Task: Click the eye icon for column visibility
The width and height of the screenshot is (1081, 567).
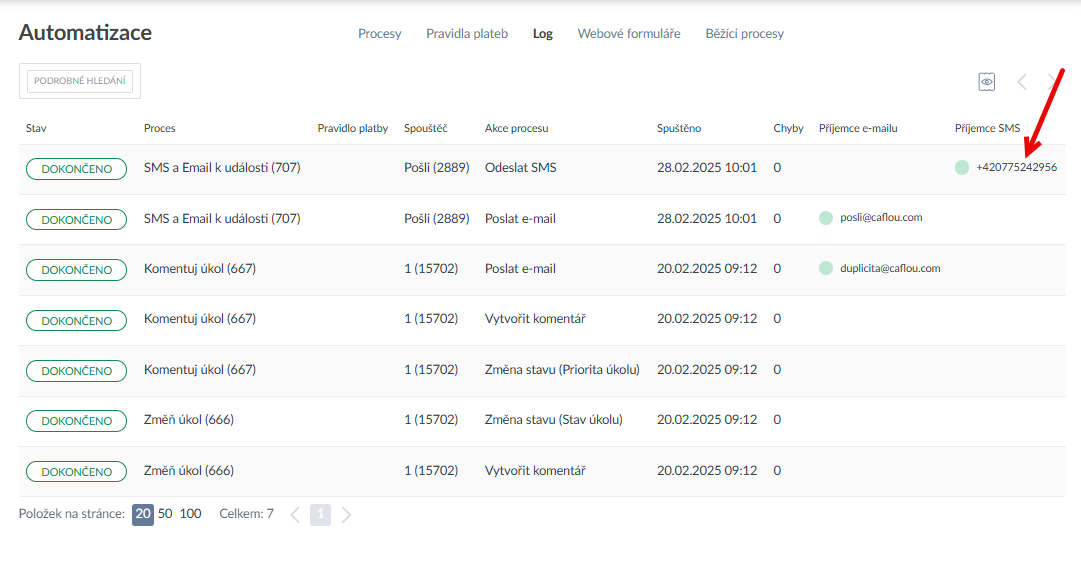Action: pos(986,82)
